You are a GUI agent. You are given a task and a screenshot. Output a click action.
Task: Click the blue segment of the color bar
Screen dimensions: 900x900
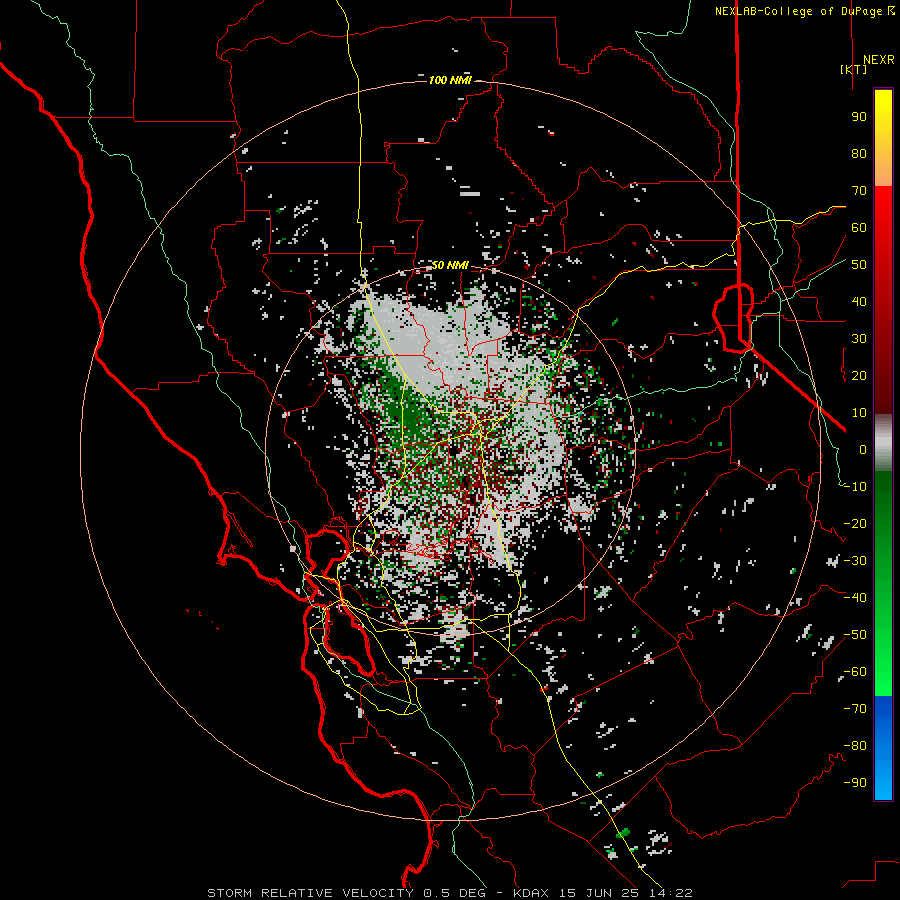click(x=883, y=748)
